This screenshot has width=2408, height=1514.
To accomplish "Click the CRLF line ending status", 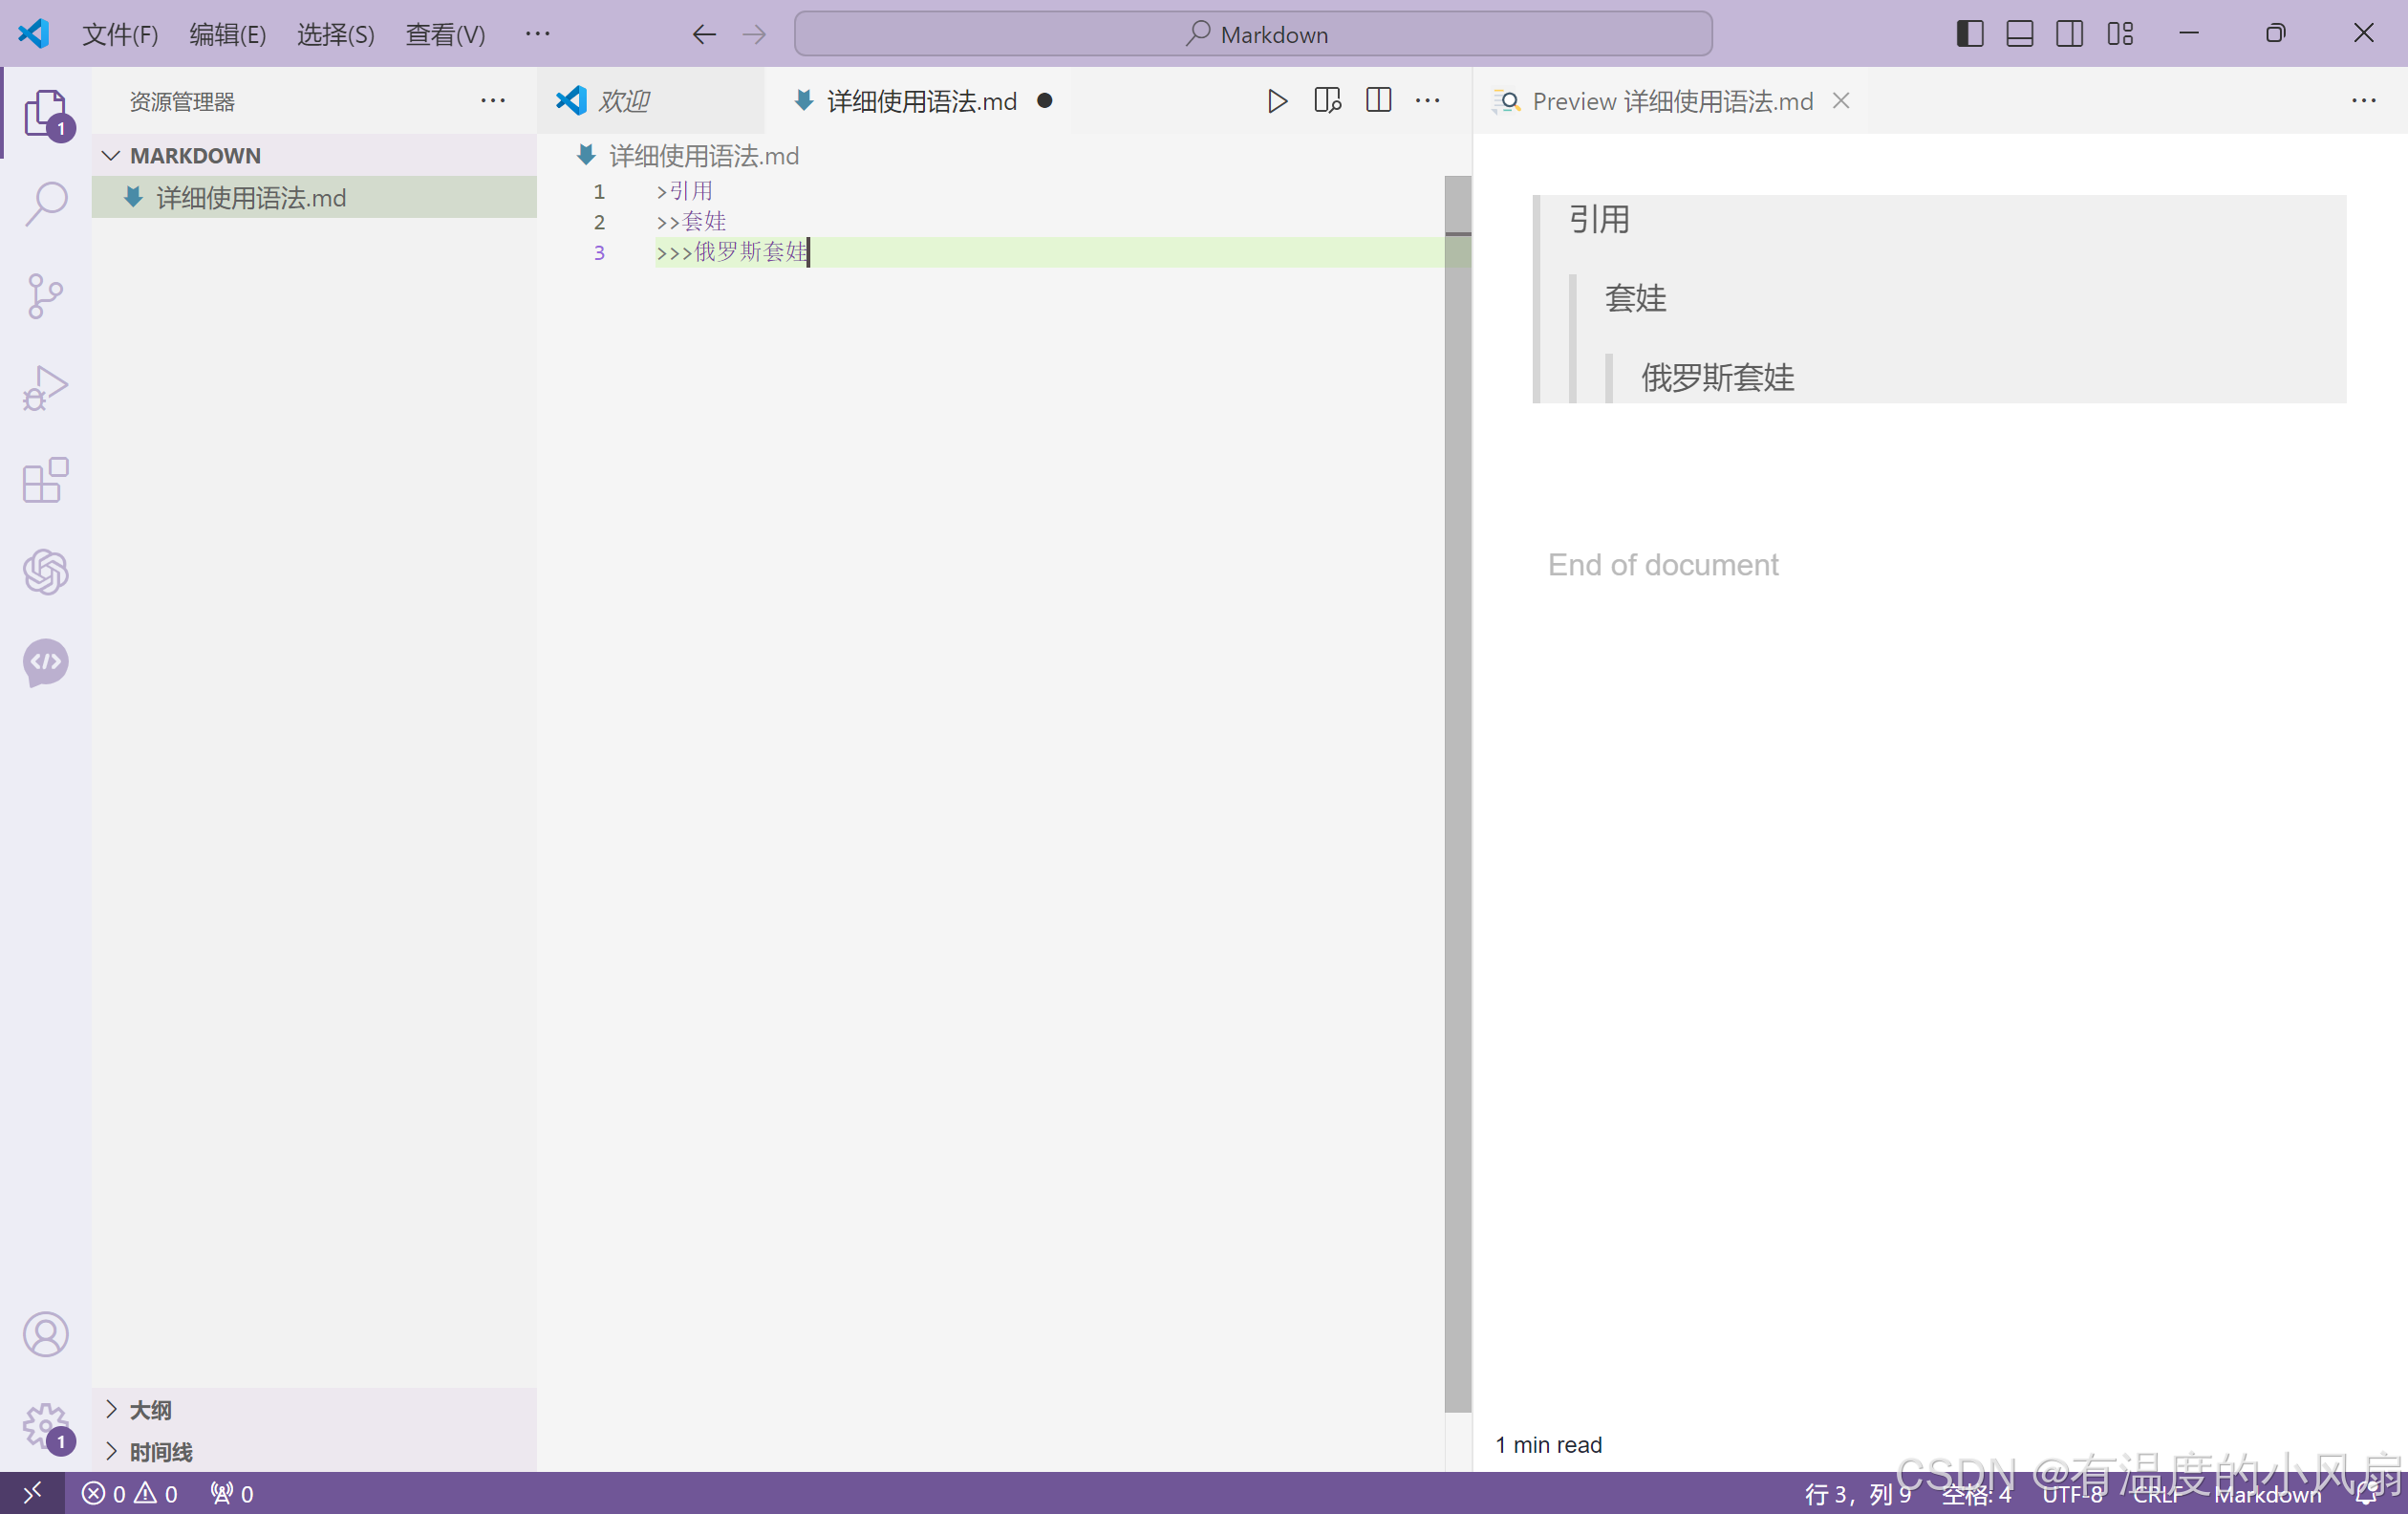I will click(x=2155, y=1494).
